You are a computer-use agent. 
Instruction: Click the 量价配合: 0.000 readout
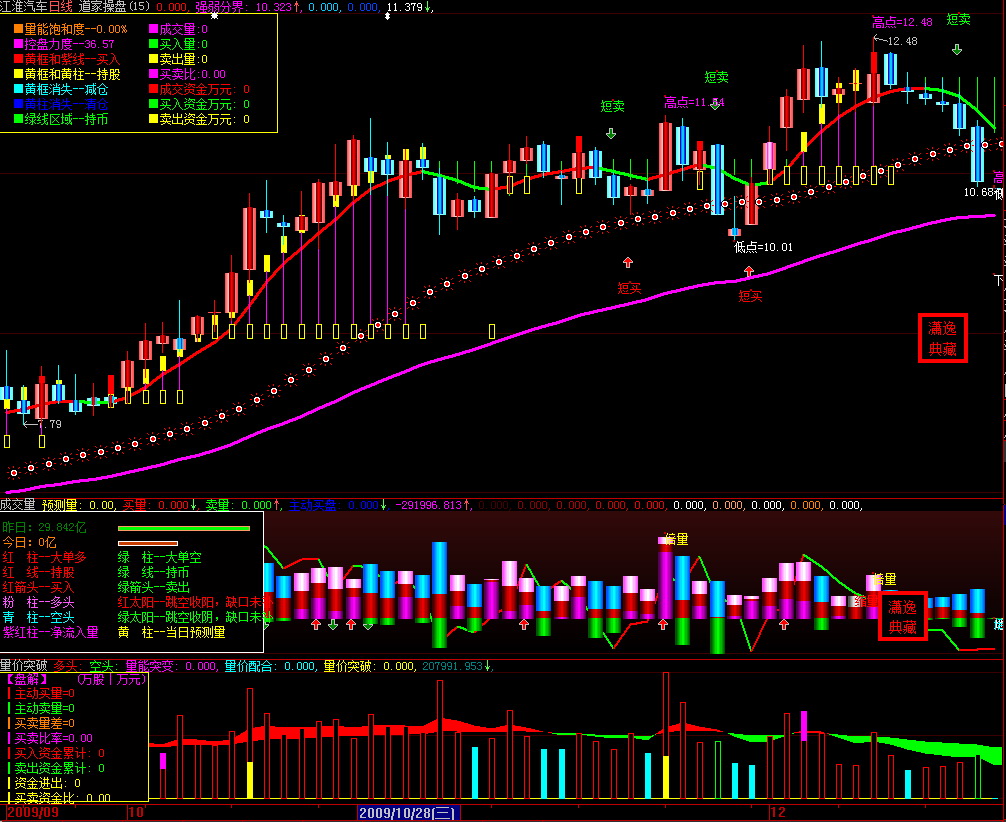270,666
